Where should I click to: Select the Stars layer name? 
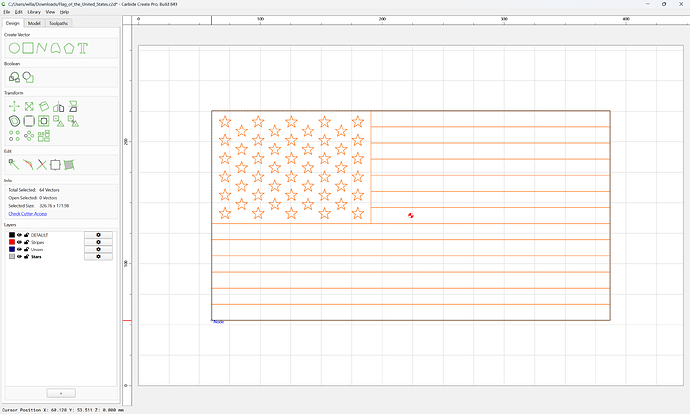point(36,256)
